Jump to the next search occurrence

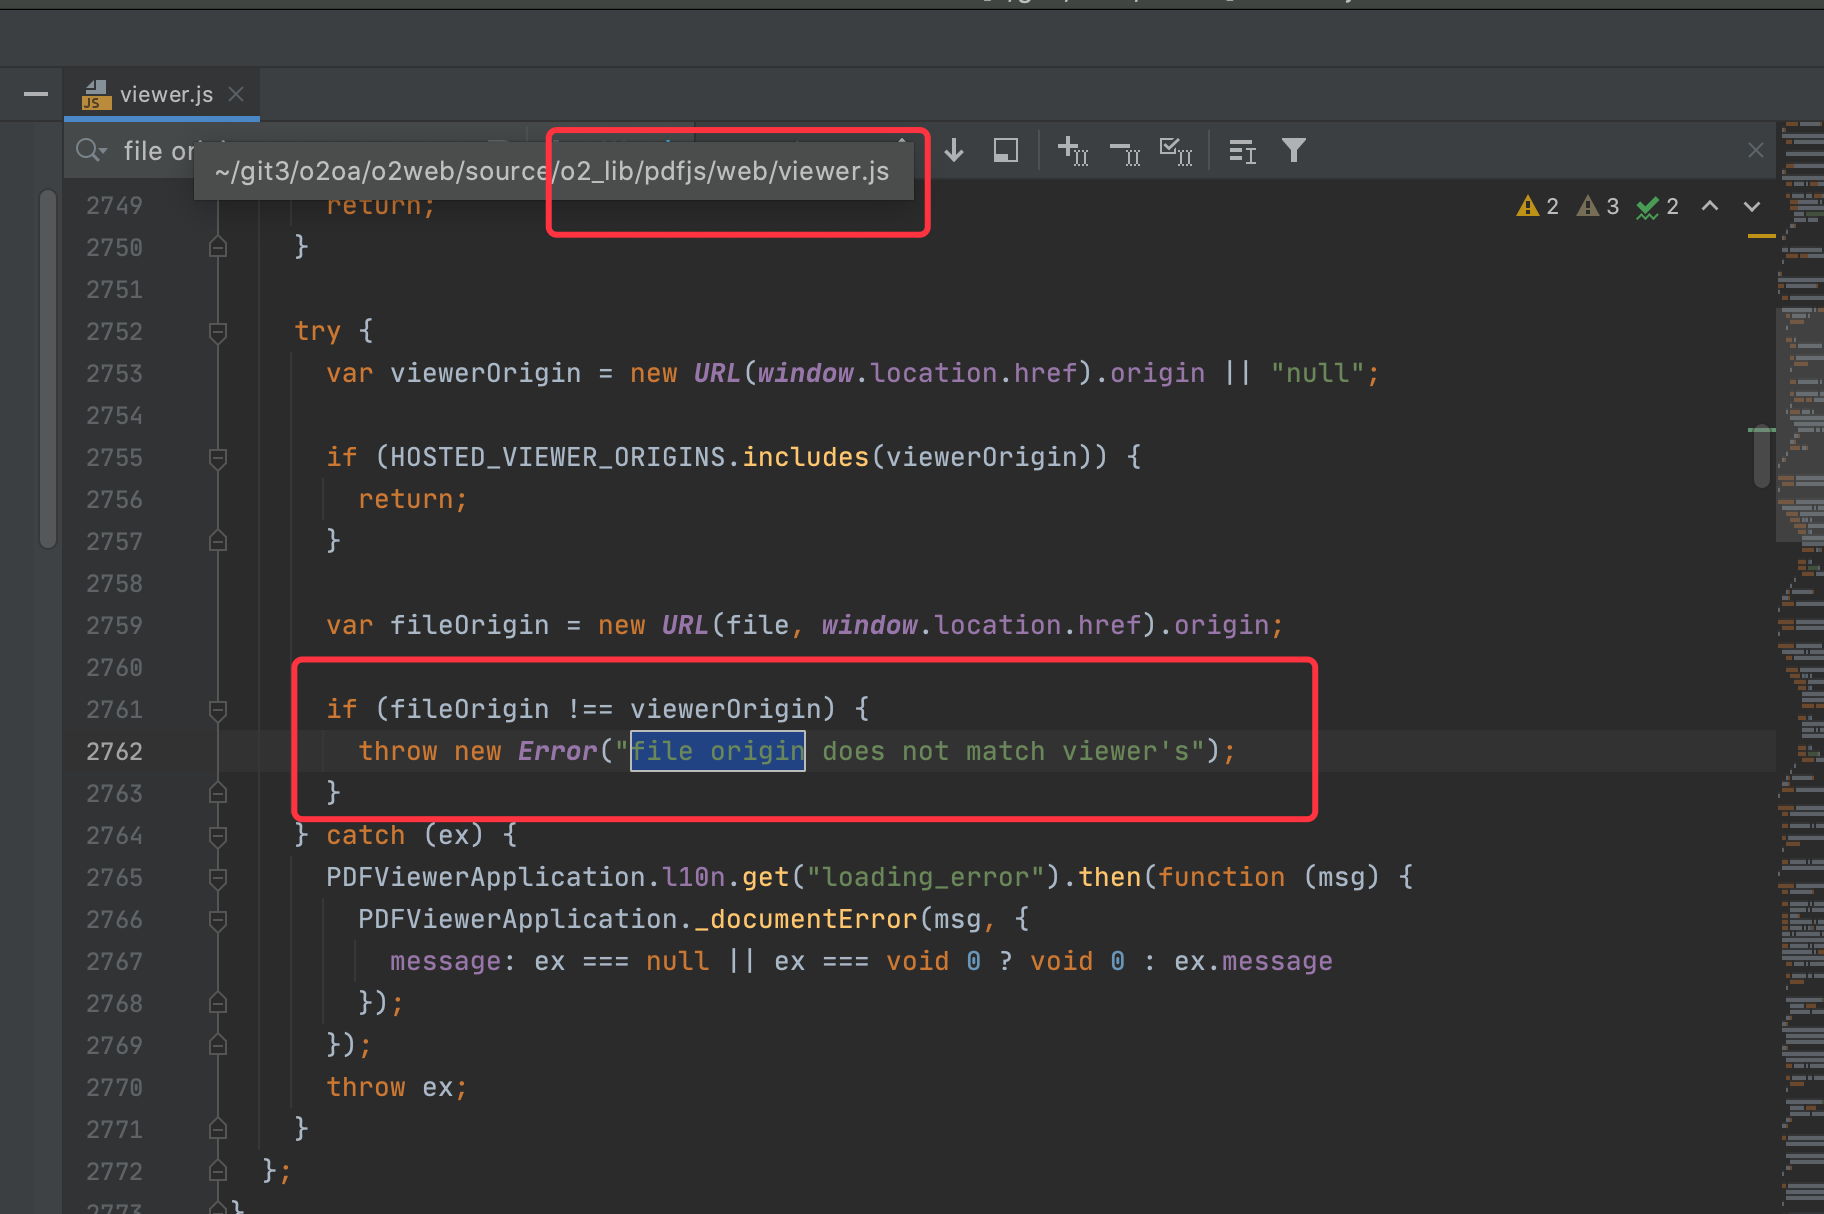point(954,151)
